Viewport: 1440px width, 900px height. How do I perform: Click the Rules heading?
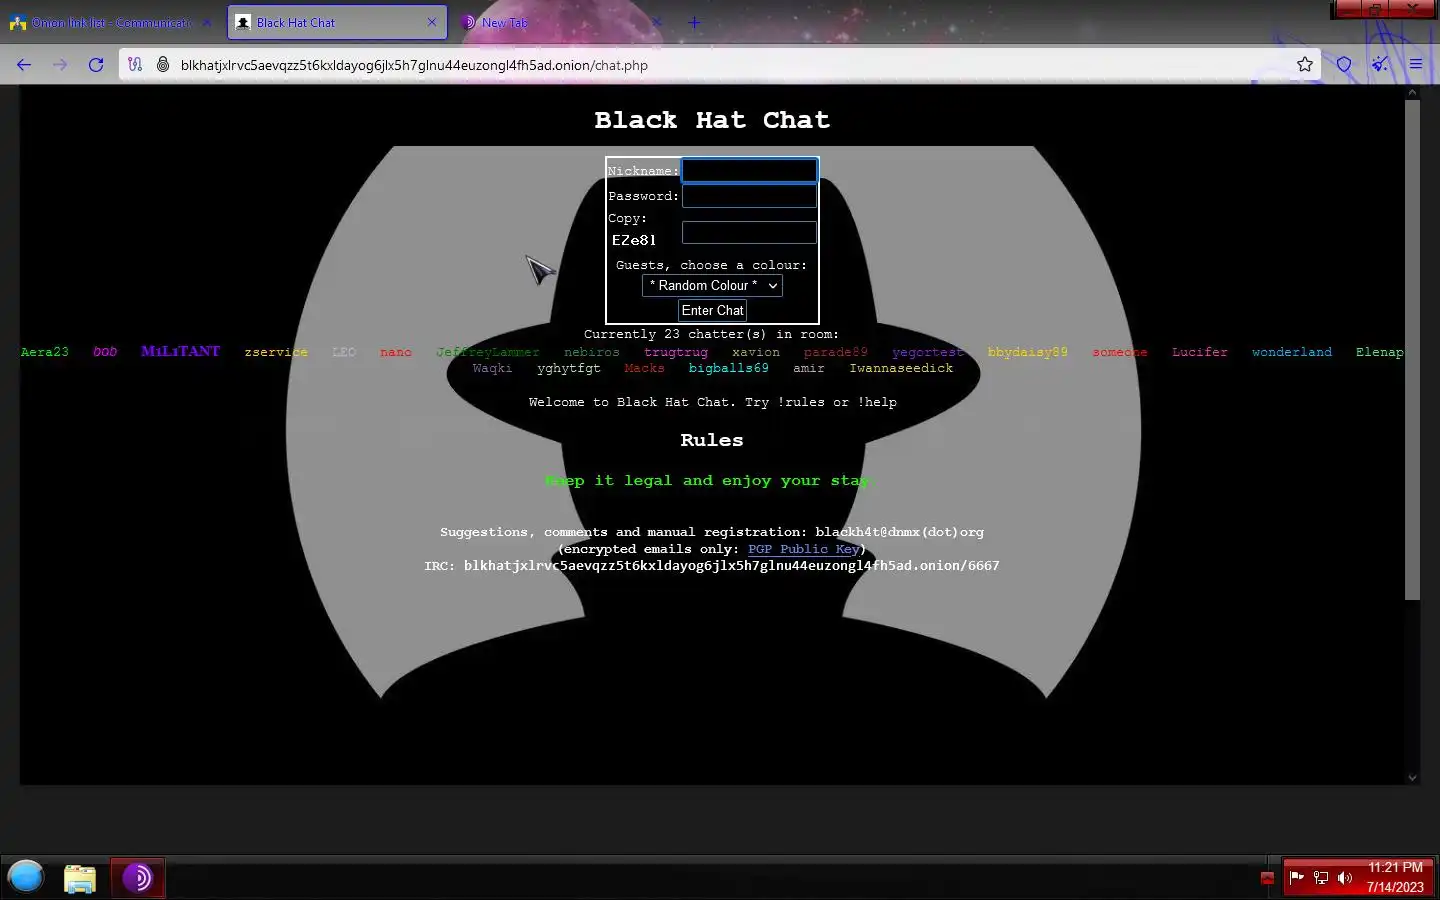coord(712,440)
